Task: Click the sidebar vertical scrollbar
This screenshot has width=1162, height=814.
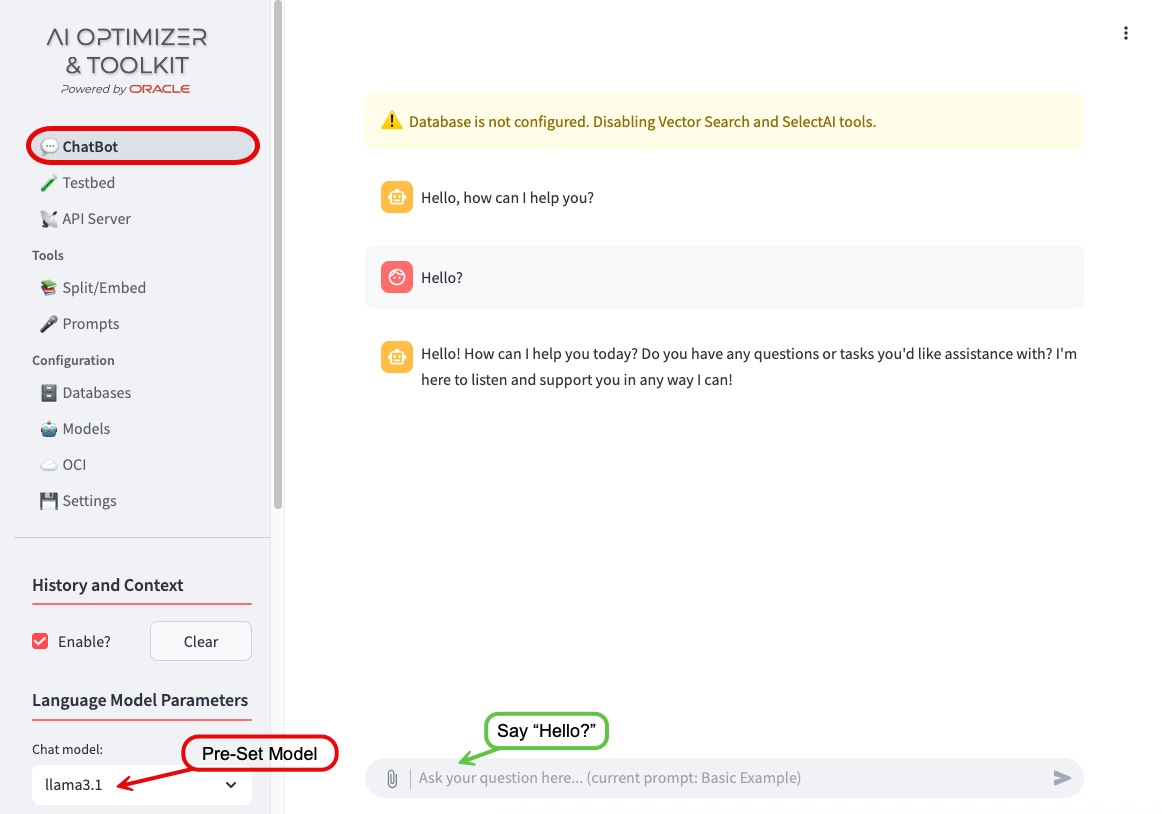Action: pyautogui.click(x=278, y=254)
